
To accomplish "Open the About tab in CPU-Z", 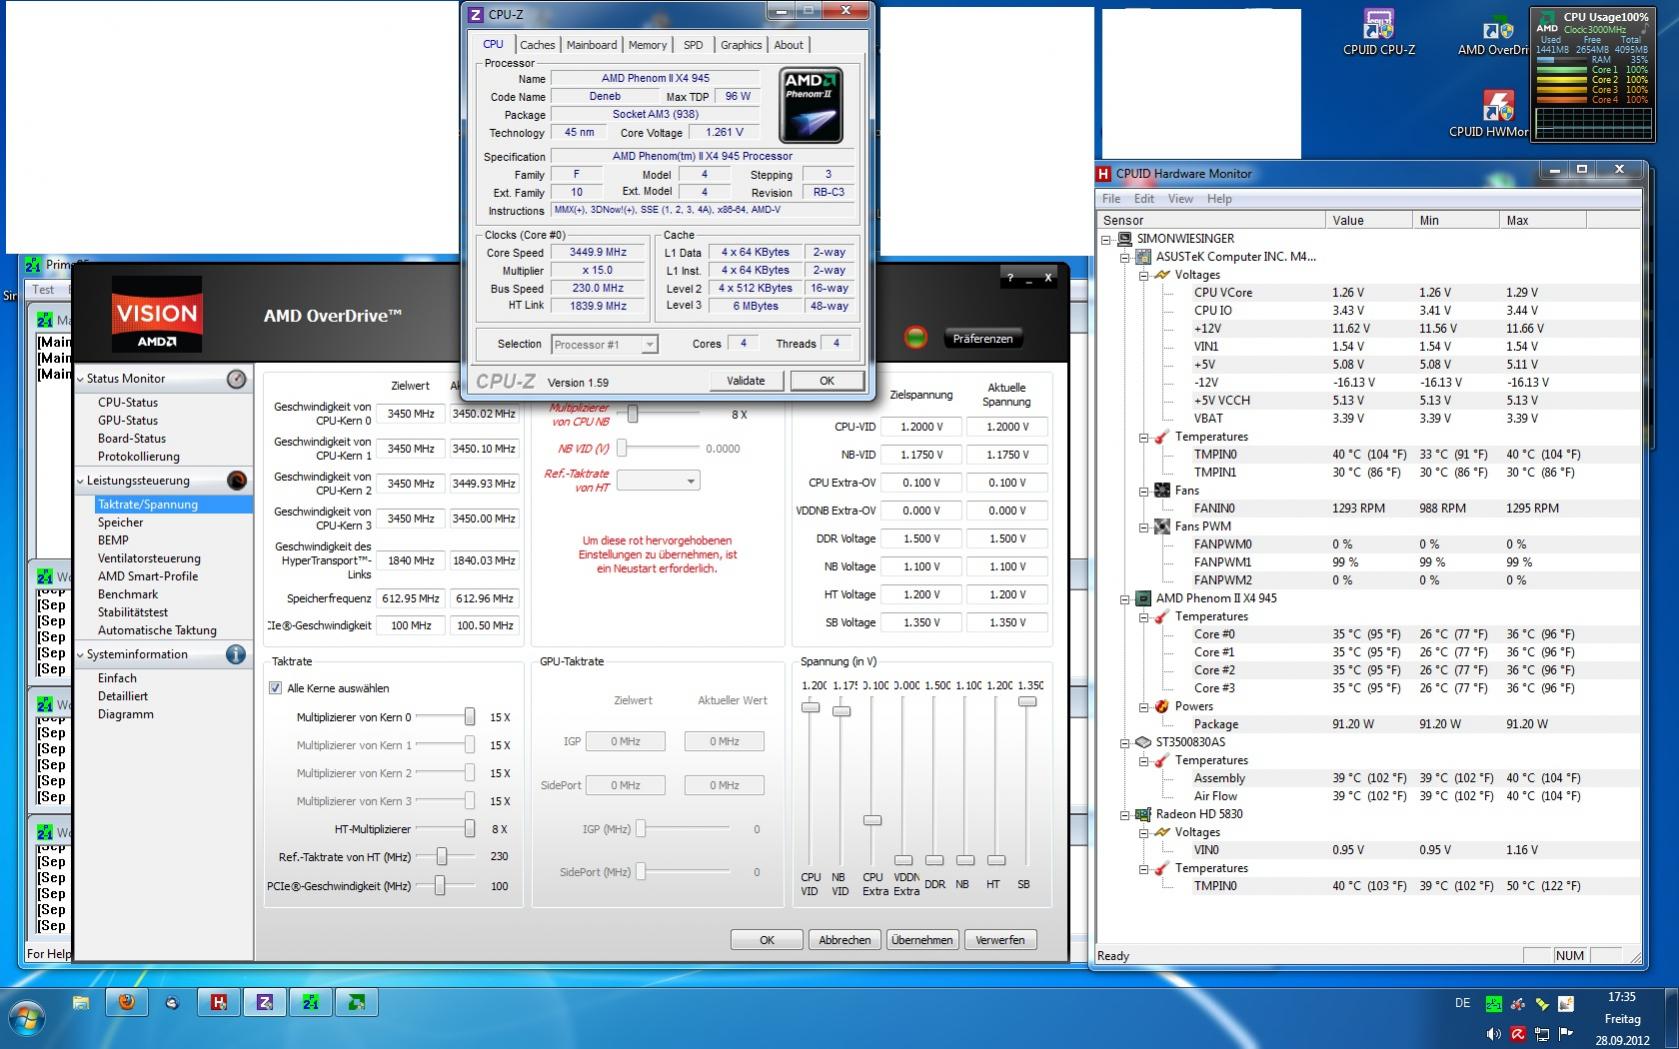I will (788, 45).
